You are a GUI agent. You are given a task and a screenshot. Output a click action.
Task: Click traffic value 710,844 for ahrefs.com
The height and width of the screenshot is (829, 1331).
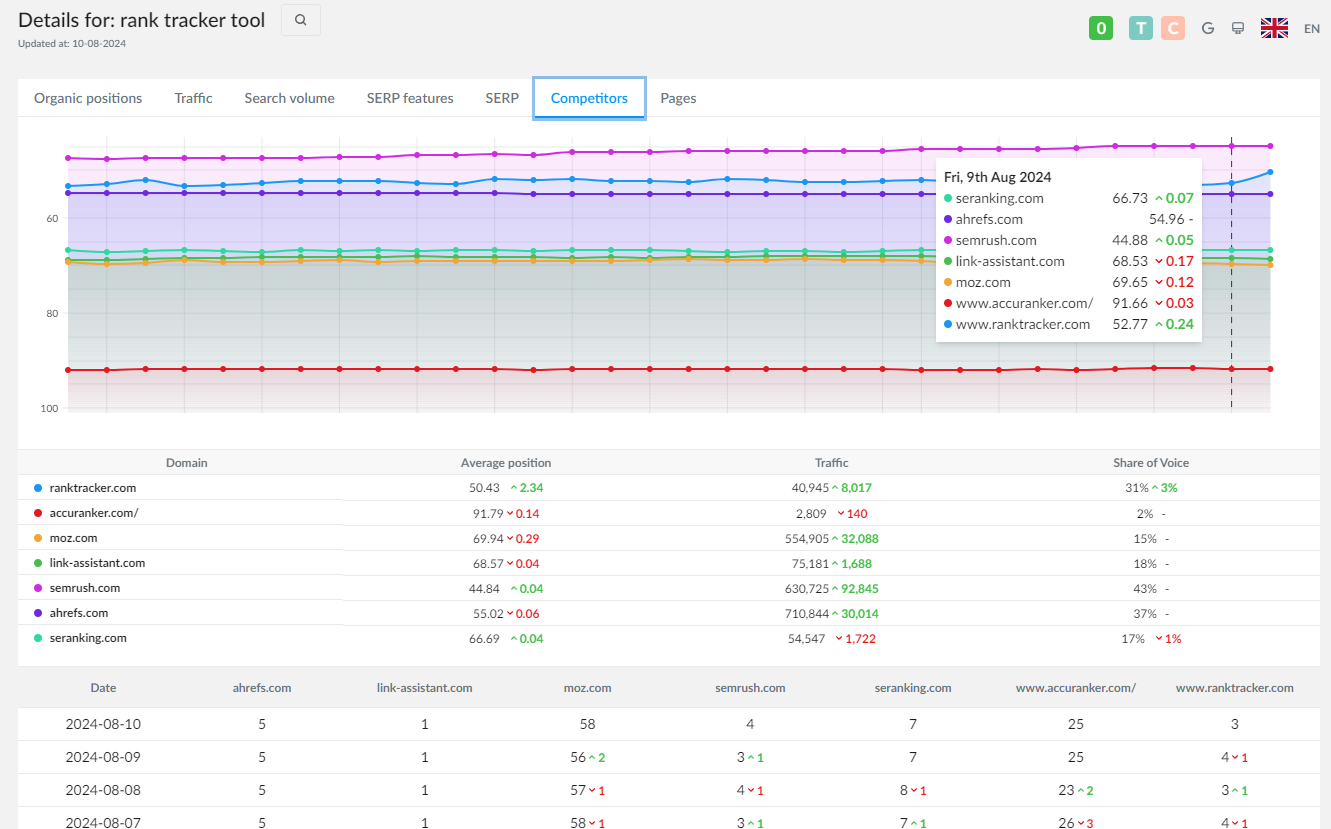click(x=808, y=613)
